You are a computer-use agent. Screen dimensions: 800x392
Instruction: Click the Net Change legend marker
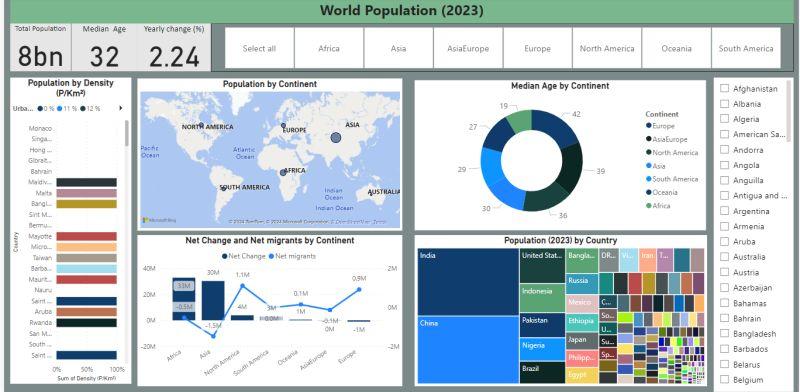[x=224, y=256]
